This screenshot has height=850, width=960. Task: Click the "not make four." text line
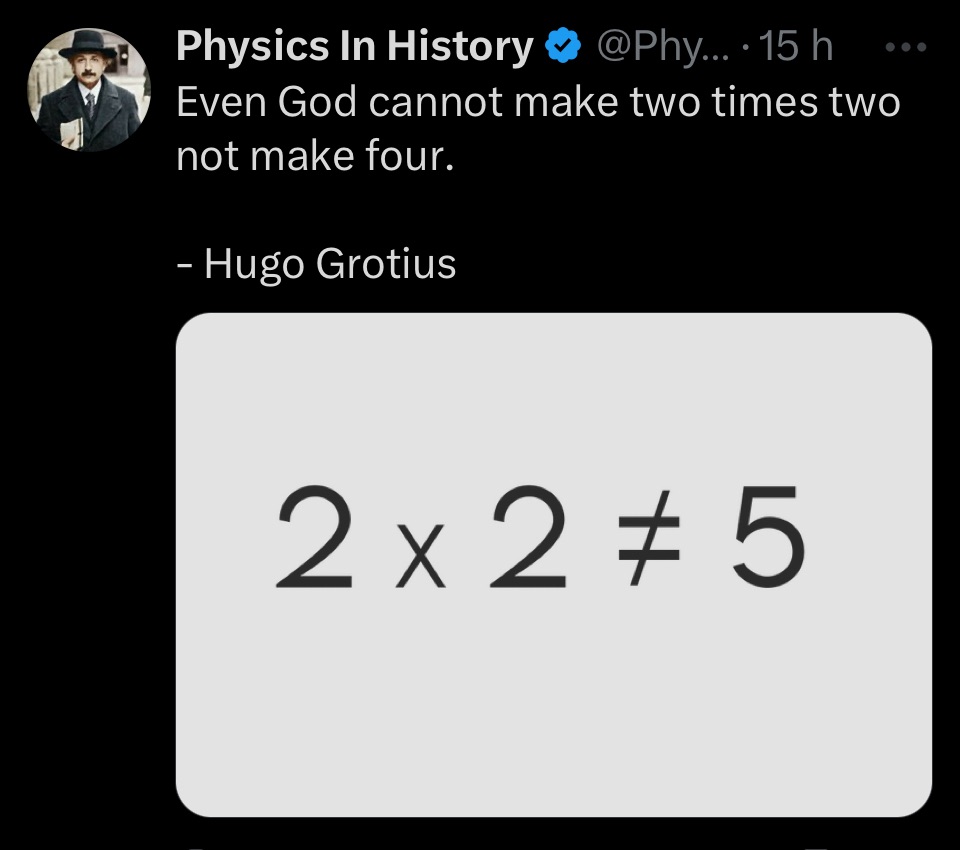coord(315,156)
